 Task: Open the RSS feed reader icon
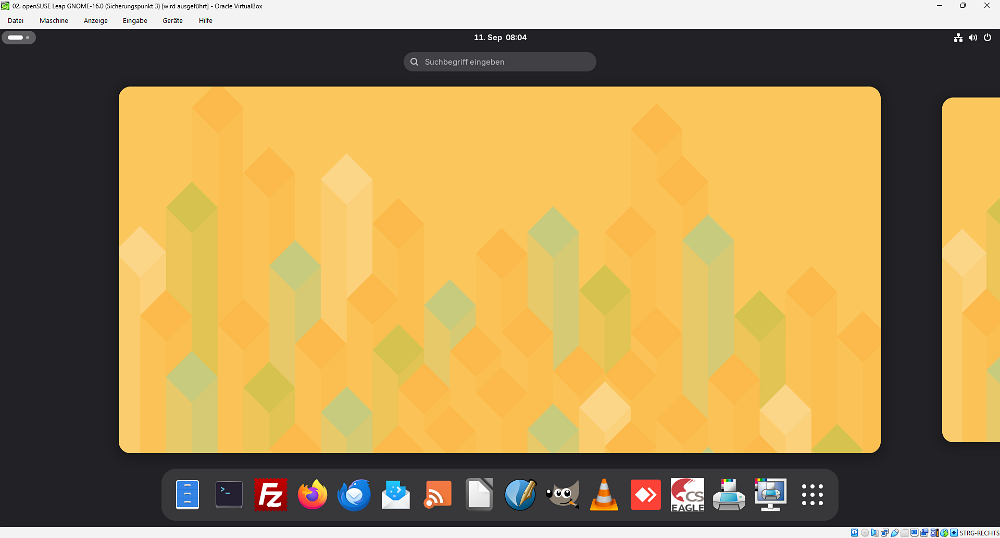(x=438, y=495)
